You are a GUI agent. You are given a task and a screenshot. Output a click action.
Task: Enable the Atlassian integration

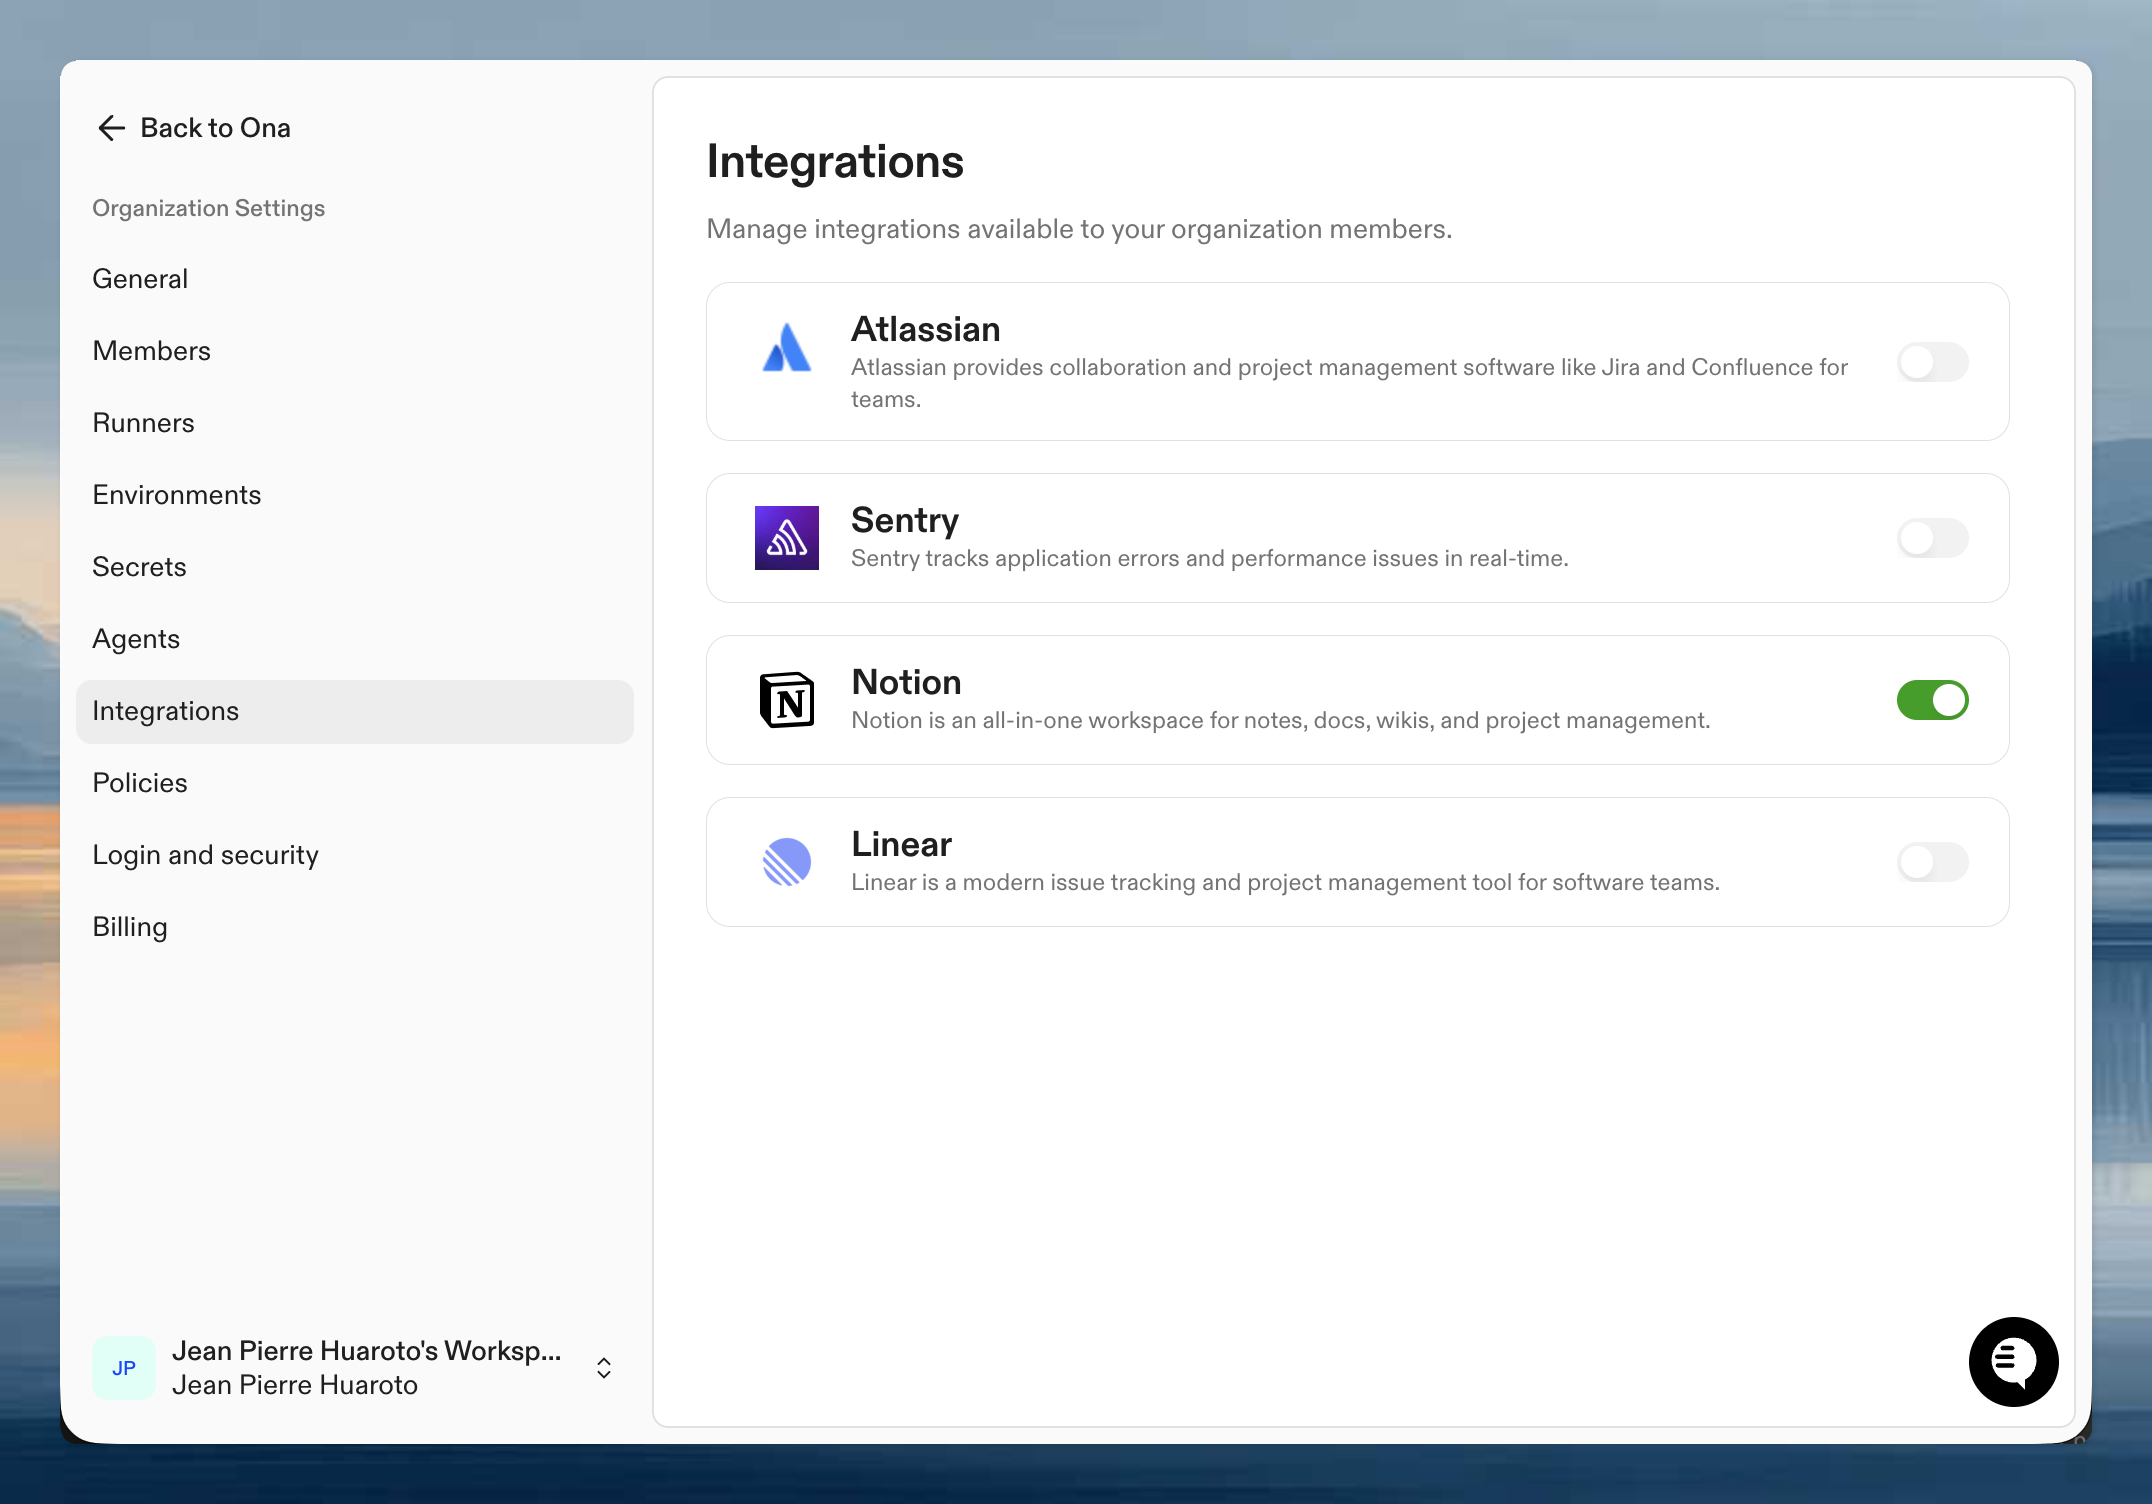[x=1932, y=362]
